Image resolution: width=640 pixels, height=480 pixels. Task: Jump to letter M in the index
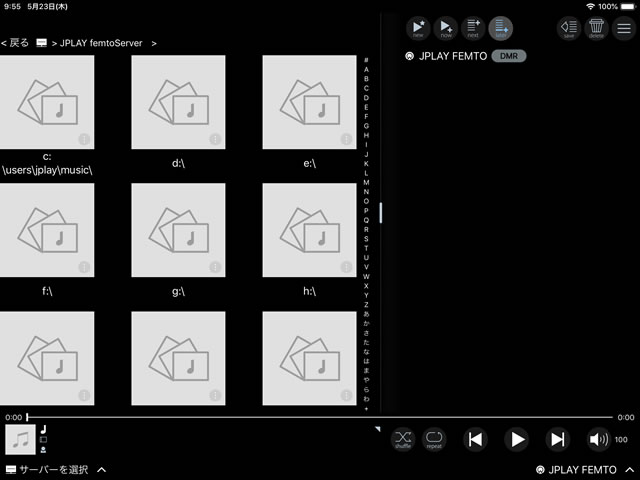366,182
